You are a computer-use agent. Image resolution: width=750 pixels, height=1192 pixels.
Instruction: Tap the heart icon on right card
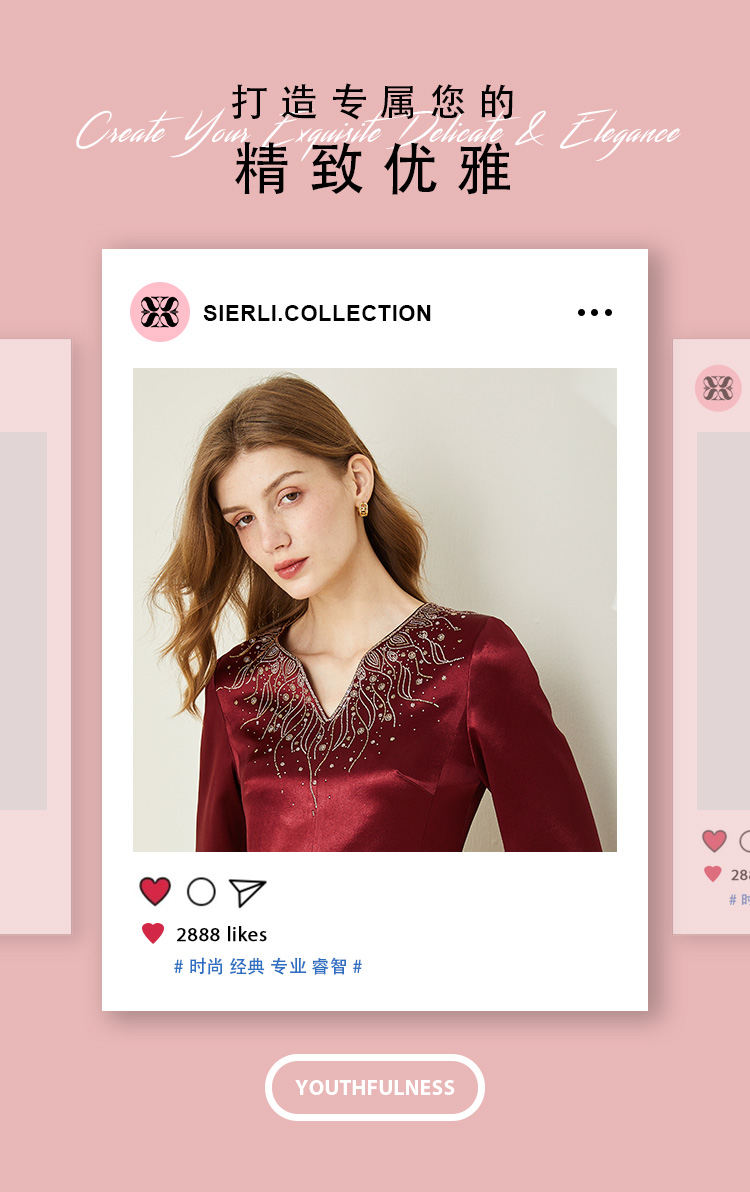coord(714,841)
